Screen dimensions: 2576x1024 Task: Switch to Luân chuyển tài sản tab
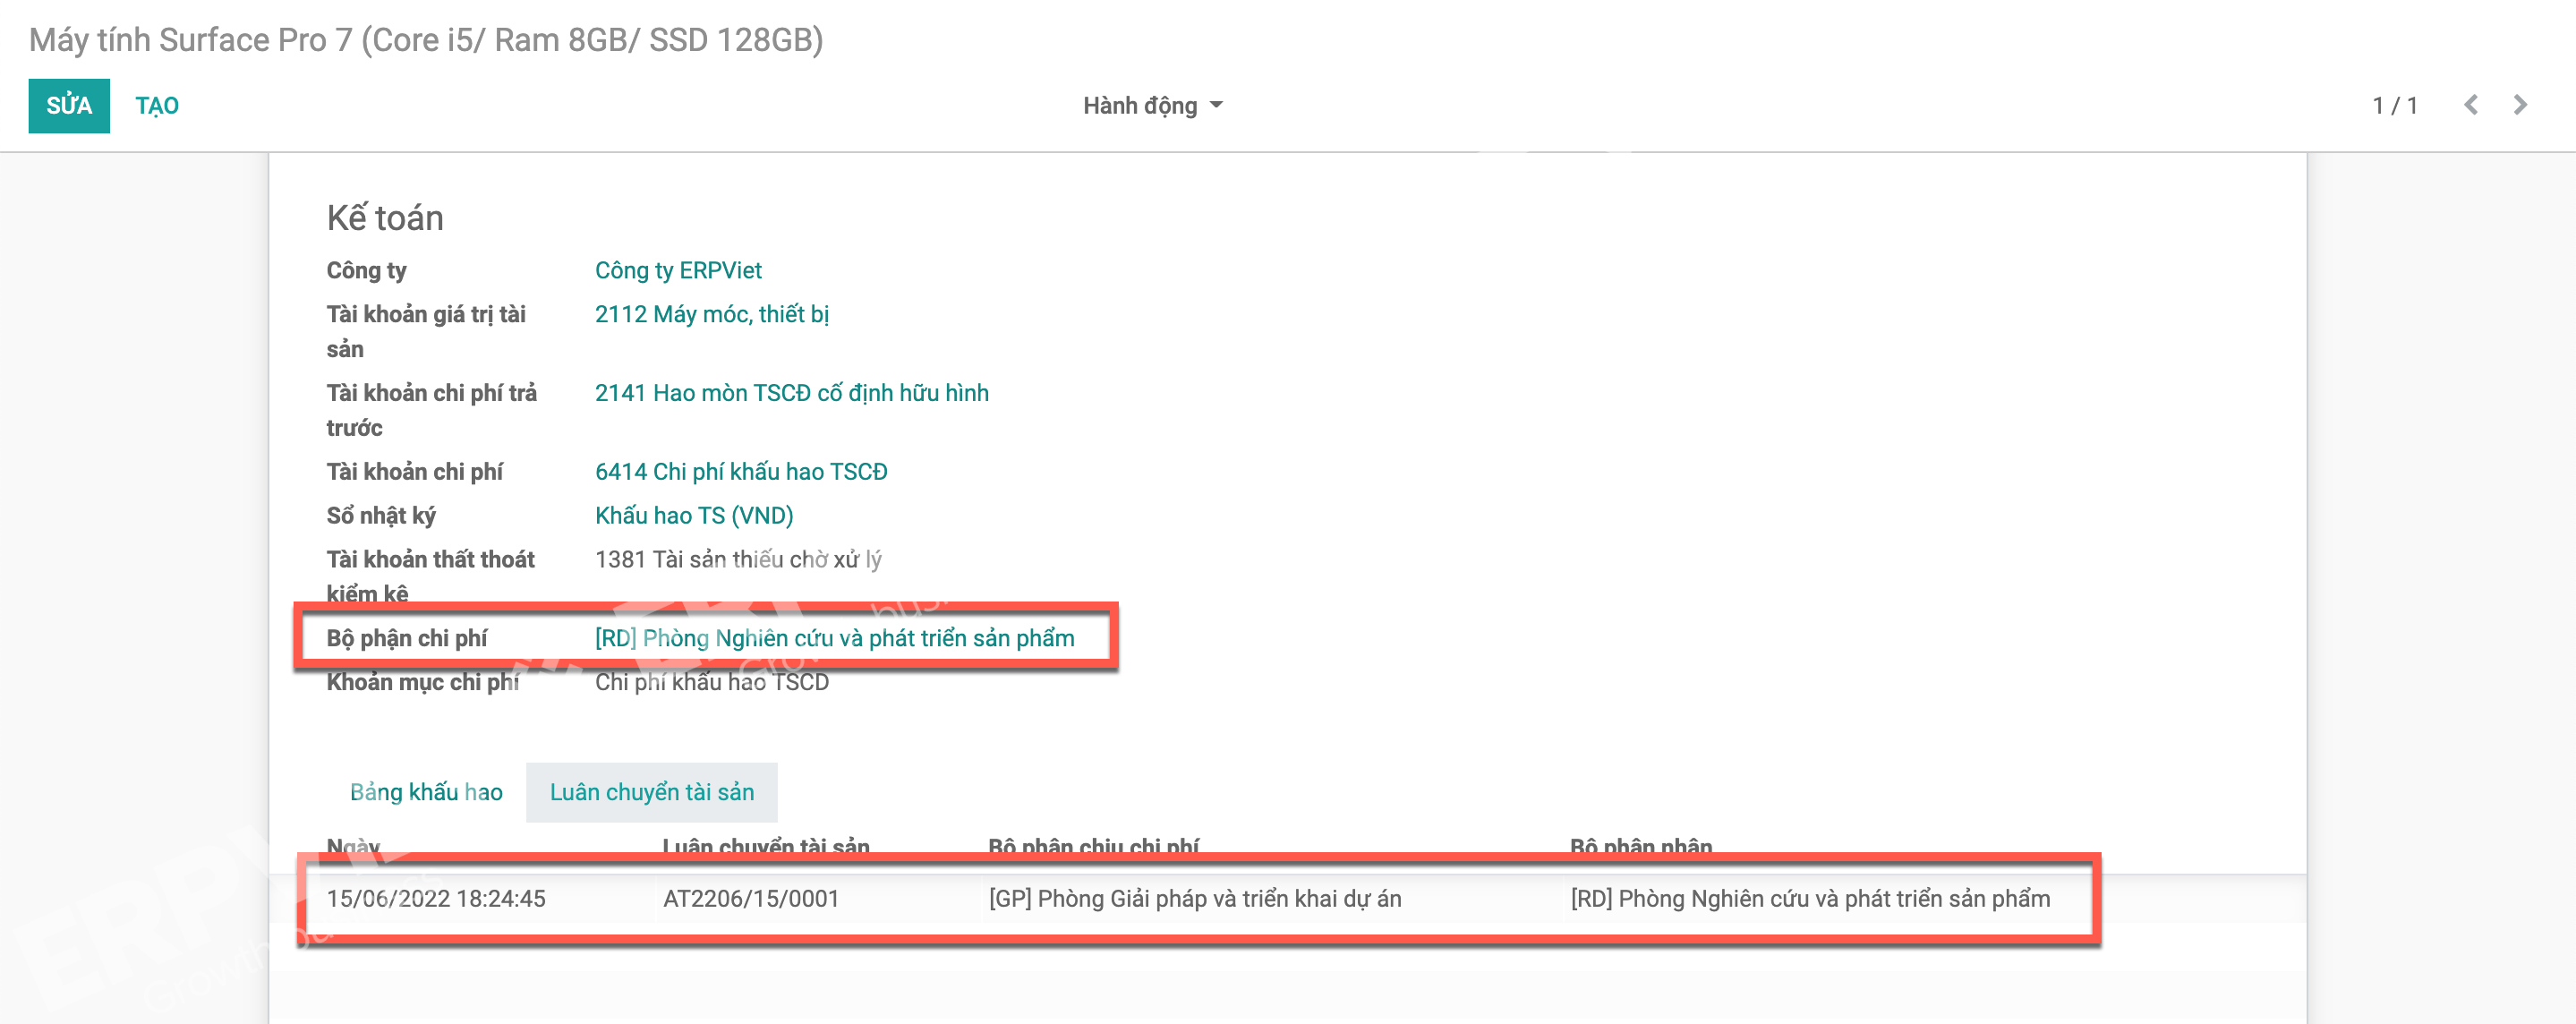(x=652, y=792)
